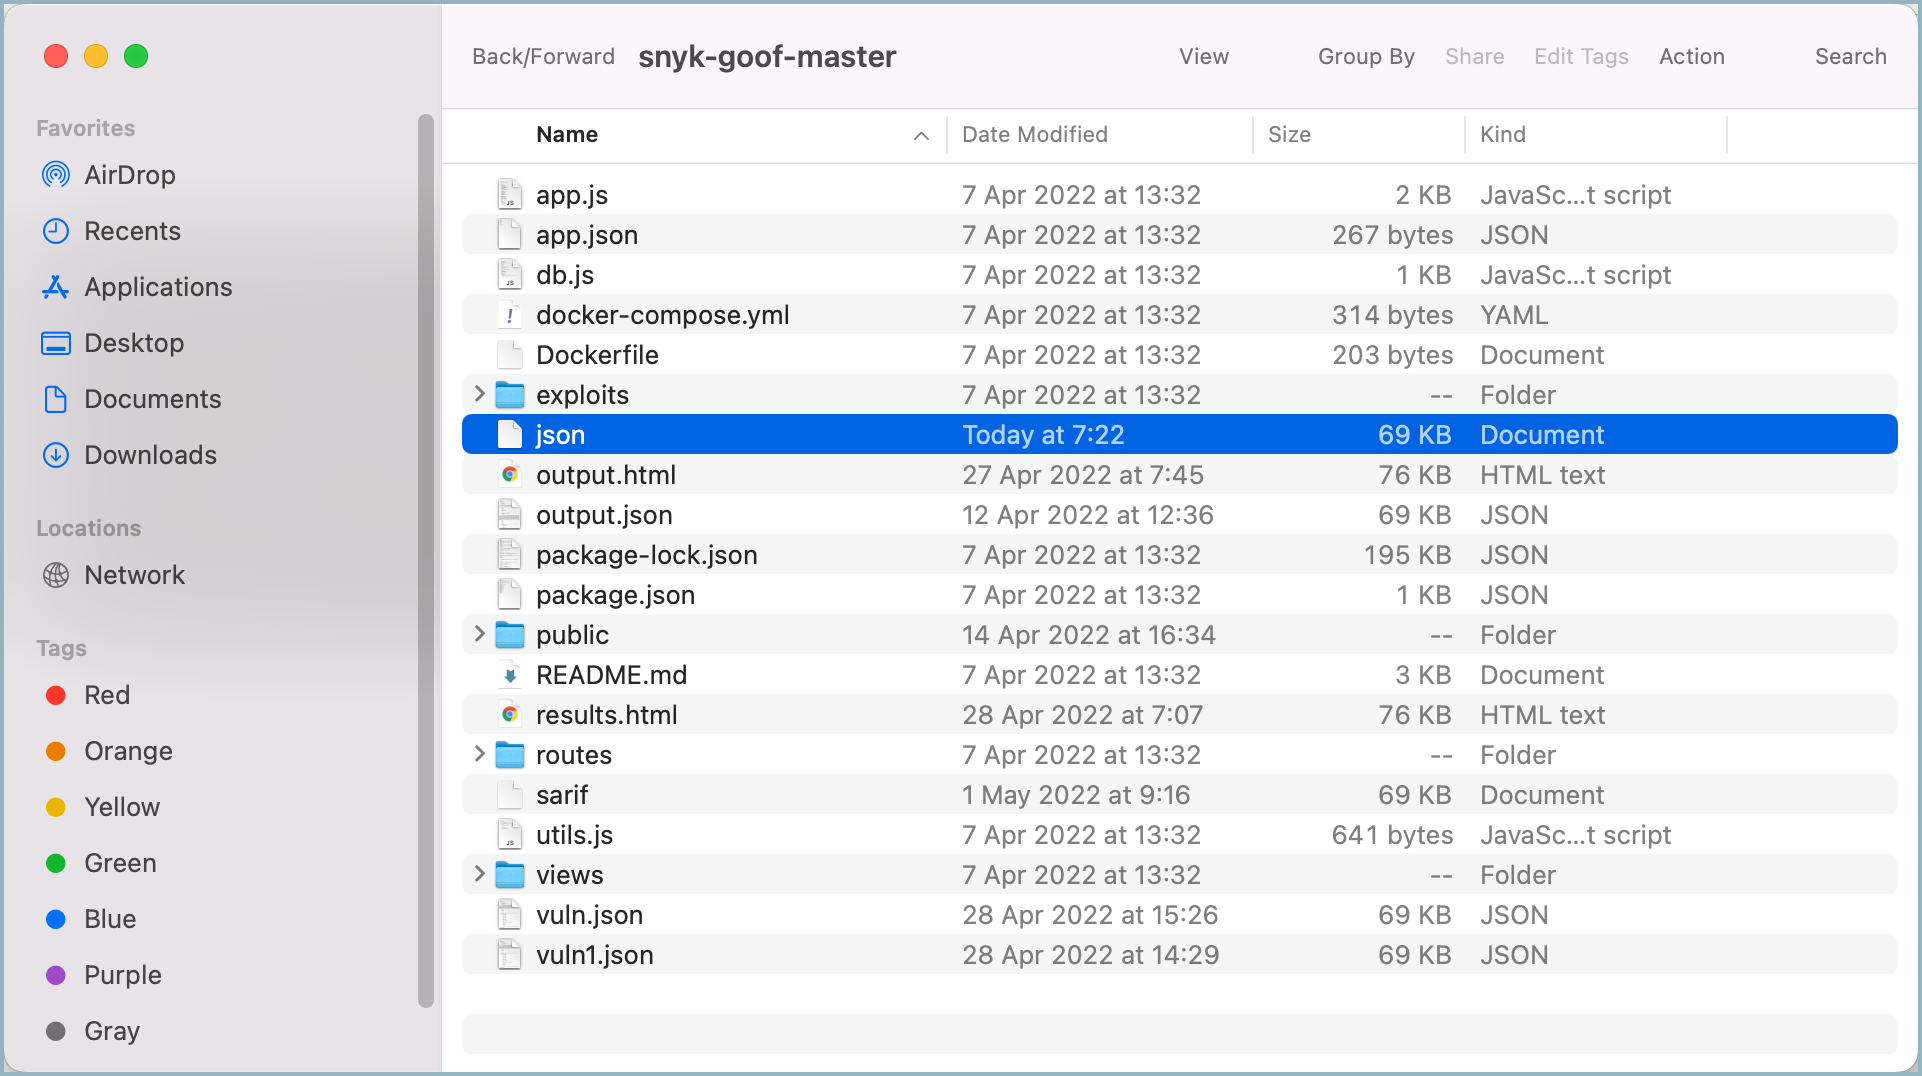Image resolution: width=1922 pixels, height=1076 pixels.
Task: Open the Desktop sidebar icon
Action: (x=57, y=343)
